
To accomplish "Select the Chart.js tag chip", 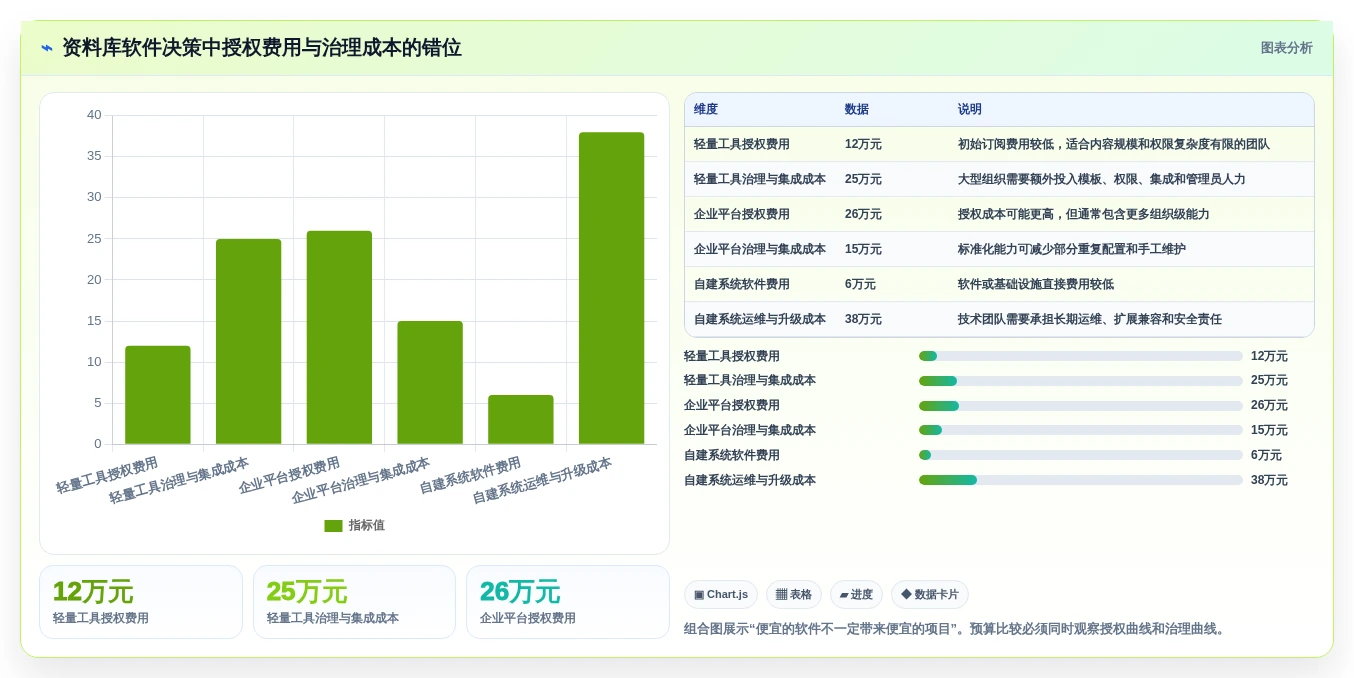I will [721, 594].
